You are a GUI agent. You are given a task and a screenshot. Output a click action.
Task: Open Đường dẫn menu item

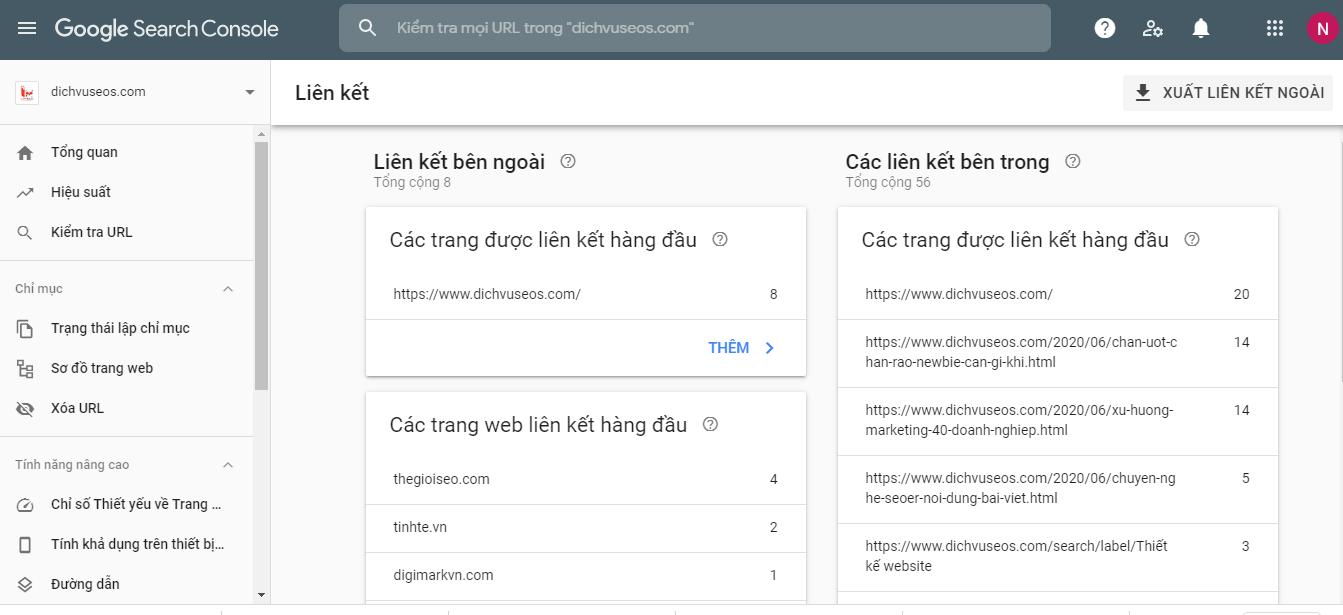[x=127, y=584]
